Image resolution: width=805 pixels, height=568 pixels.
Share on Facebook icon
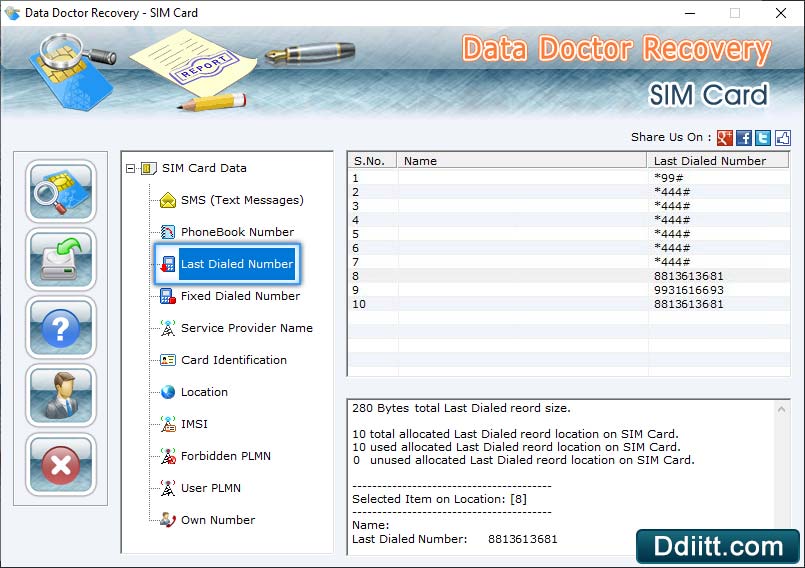[x=744, y=138]
